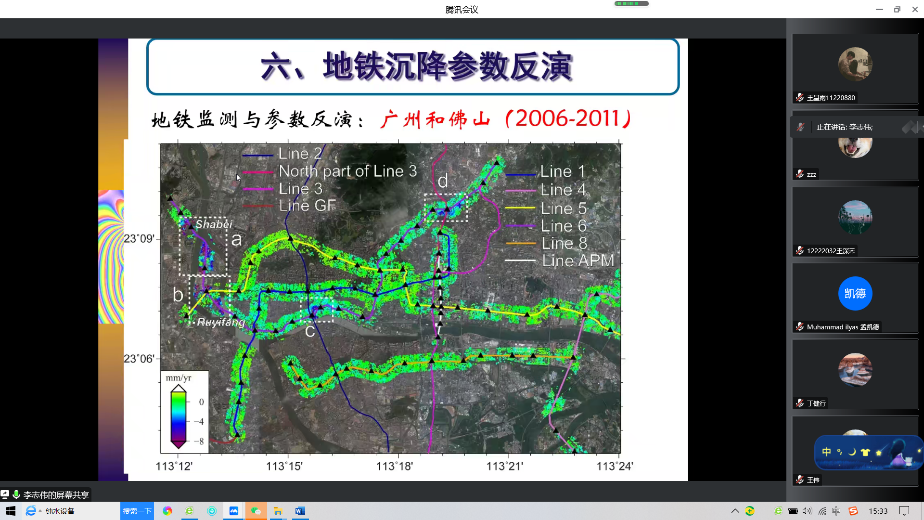The width and height of the screenshot is (924, 520).
Task: Click the green mic icon in sharing label
Action: point(16,494)
